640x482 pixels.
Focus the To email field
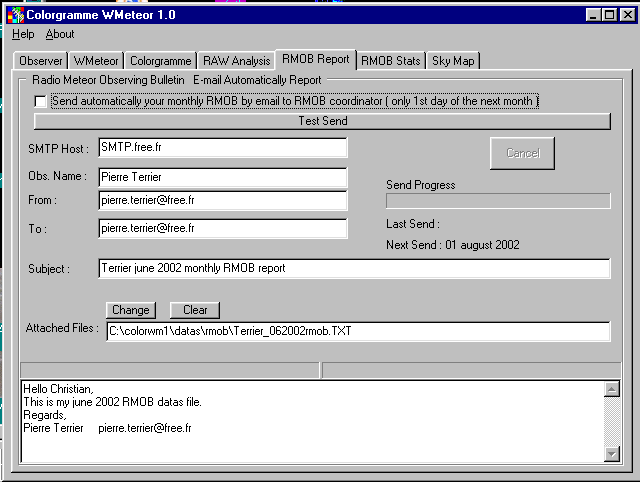(x=223, y=228)
